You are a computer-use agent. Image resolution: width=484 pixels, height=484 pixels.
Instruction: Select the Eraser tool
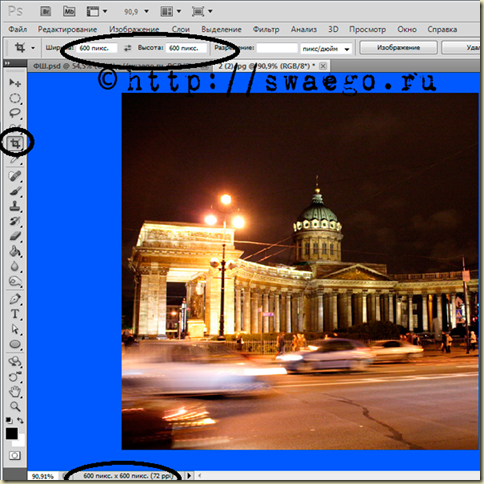pos(15,236)
